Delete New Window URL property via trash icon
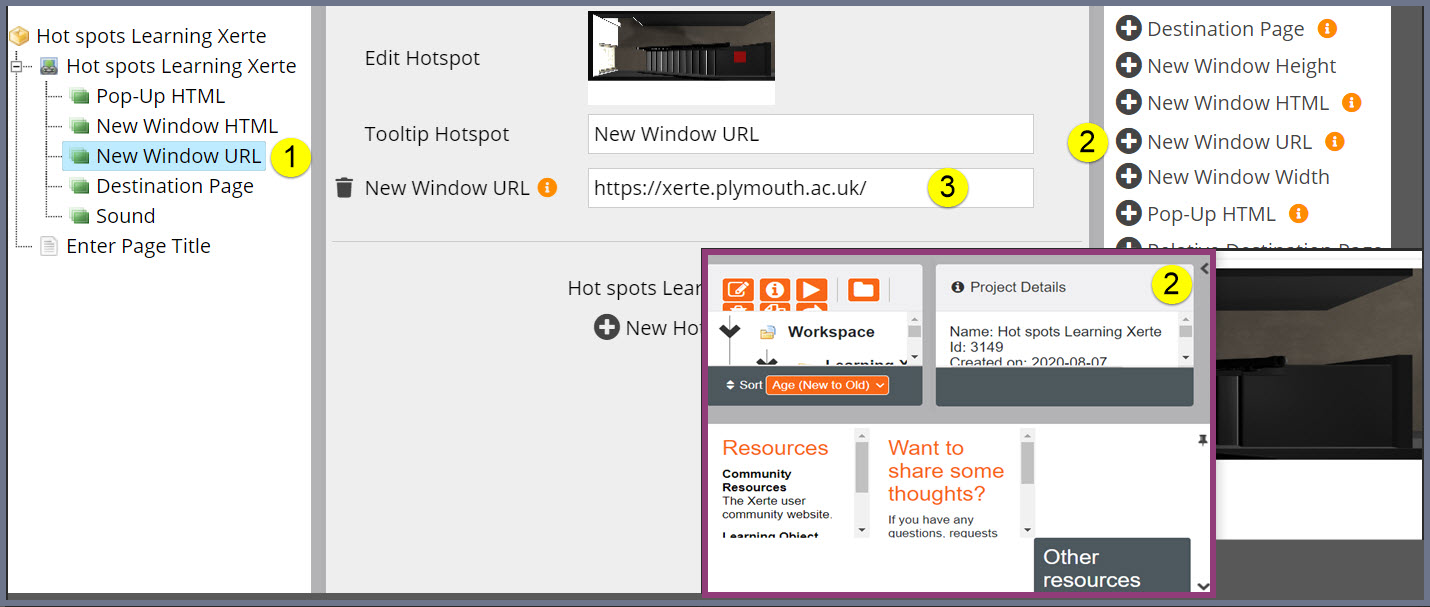This screenshot has width=1430, height=607. (345, 187)
